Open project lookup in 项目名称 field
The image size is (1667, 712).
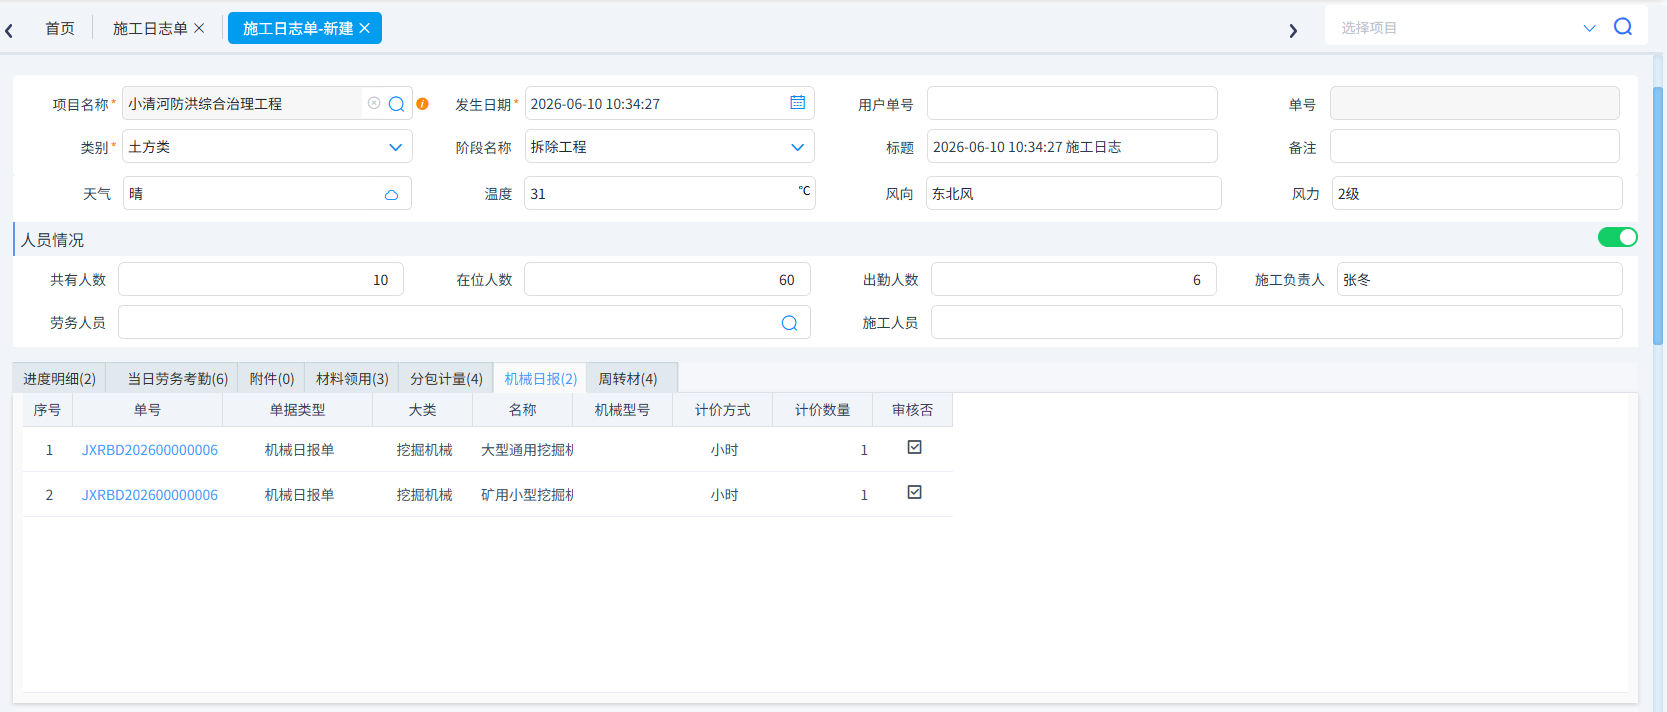(x=397, y=104)
